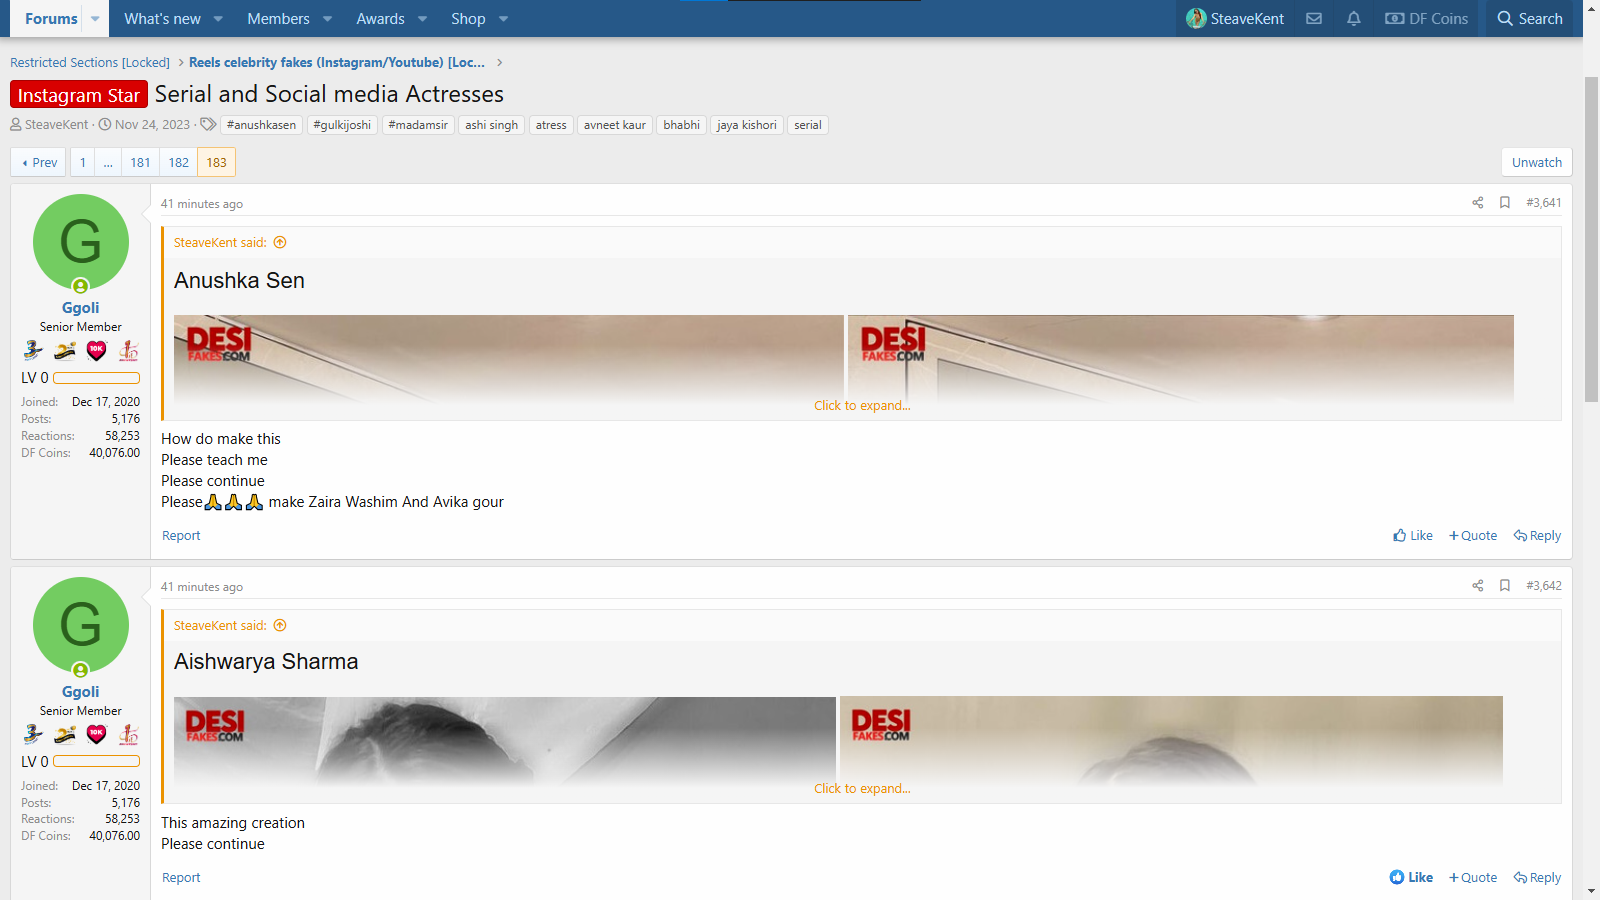The image size is (1600, 900).
Task: Open the Instagram Star prefix label
Action: pos(79,95)
